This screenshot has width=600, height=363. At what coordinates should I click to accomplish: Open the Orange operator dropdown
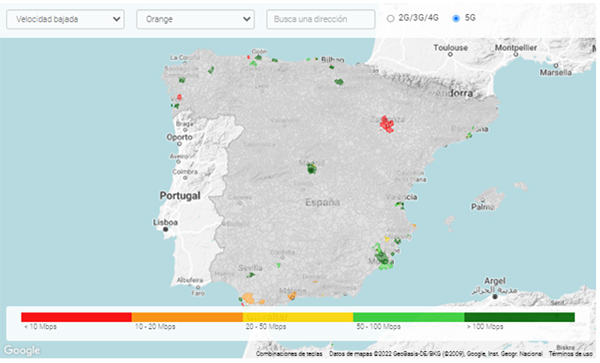tap(196, 19)
